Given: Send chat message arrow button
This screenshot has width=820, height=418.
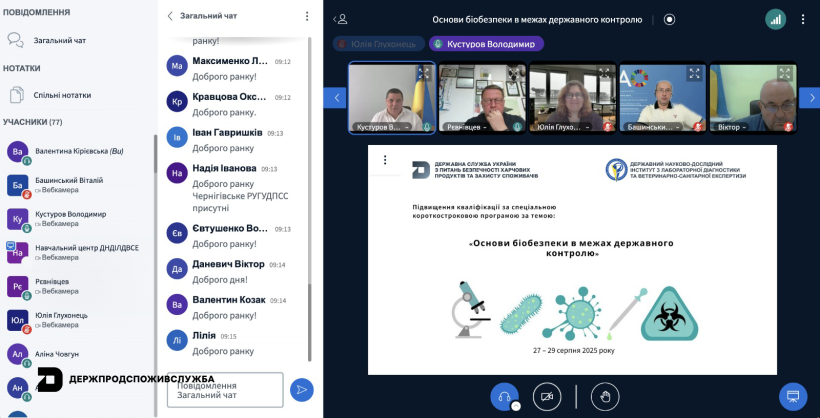Looking at the screenshot, I should click(x=302, y=390).
